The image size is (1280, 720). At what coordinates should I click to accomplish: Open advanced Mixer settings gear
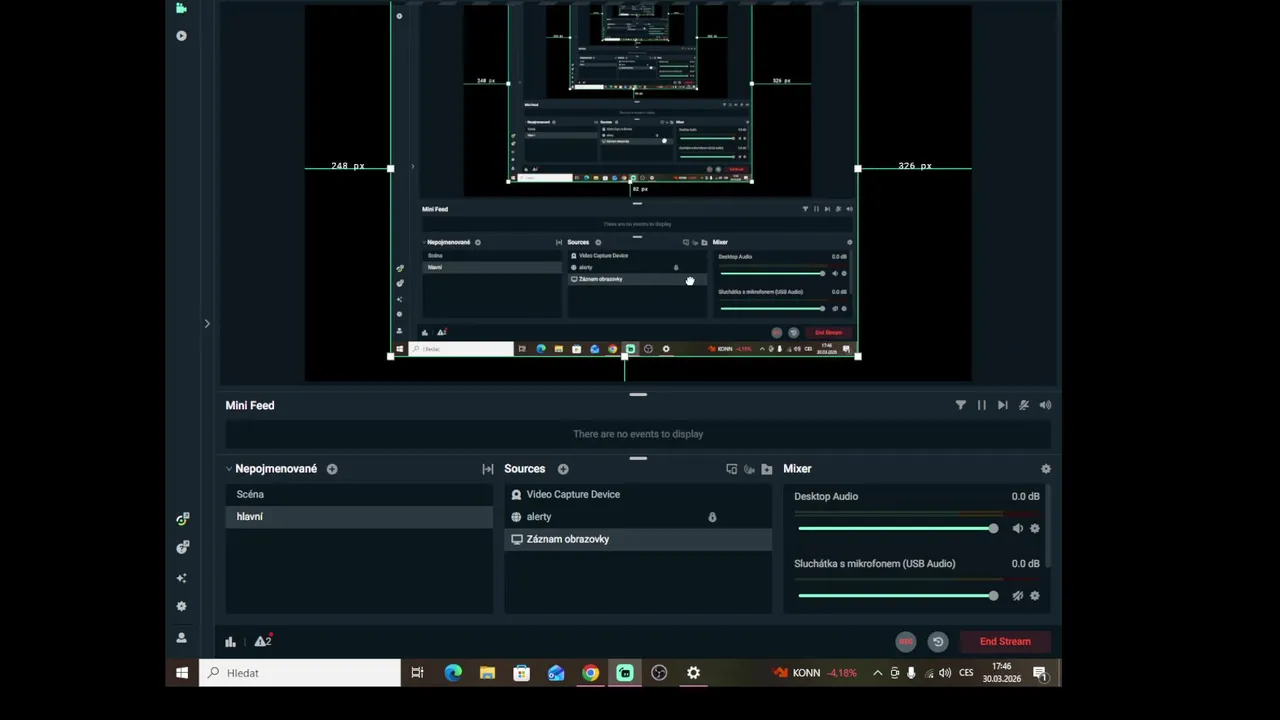click(1046, 469)
